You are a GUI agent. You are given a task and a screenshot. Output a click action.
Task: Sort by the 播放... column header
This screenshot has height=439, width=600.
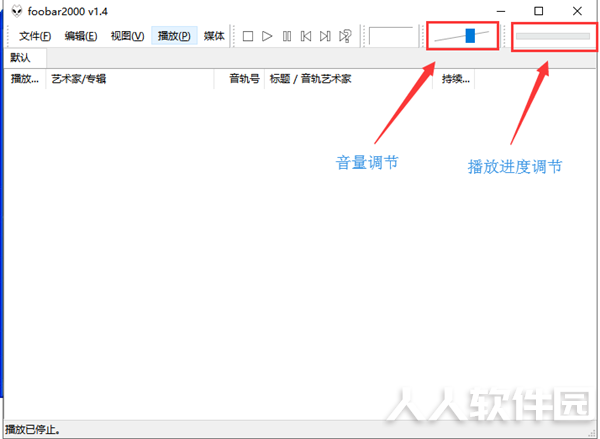pos(25,79)
